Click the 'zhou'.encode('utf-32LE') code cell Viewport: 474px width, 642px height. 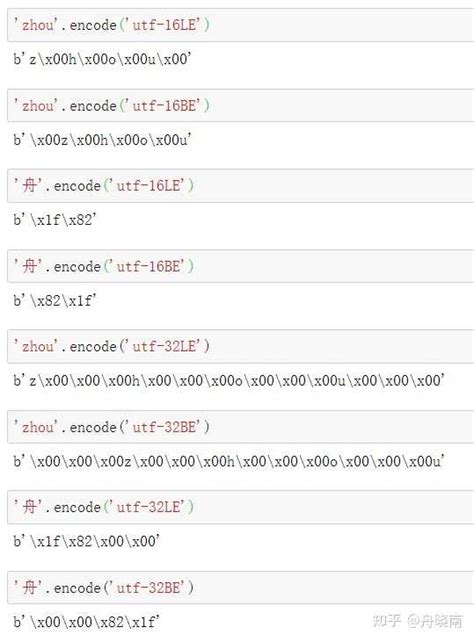(x=241, y=346)
